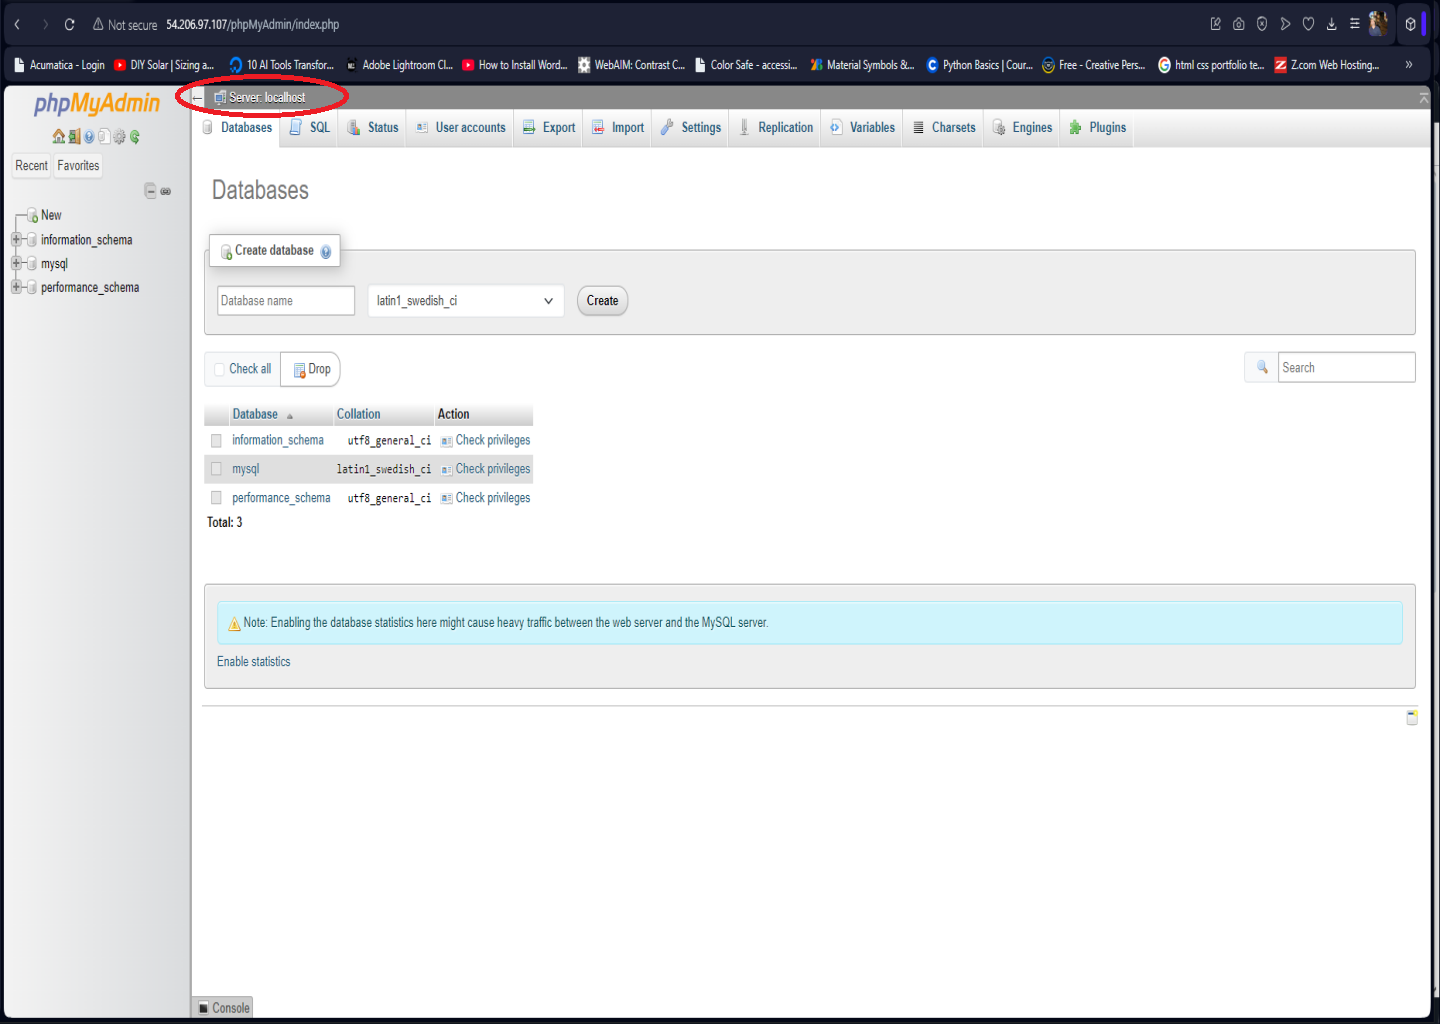1440x1024 pixels.
Task: Open the Engines tab
Action: point(1022,128)
